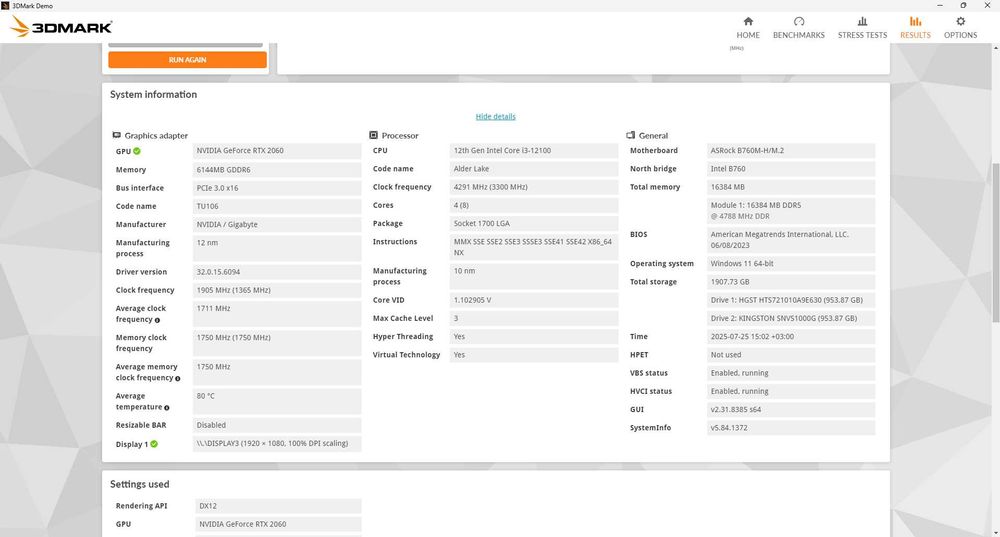Select Rendering API value DX12

point(278,506)
